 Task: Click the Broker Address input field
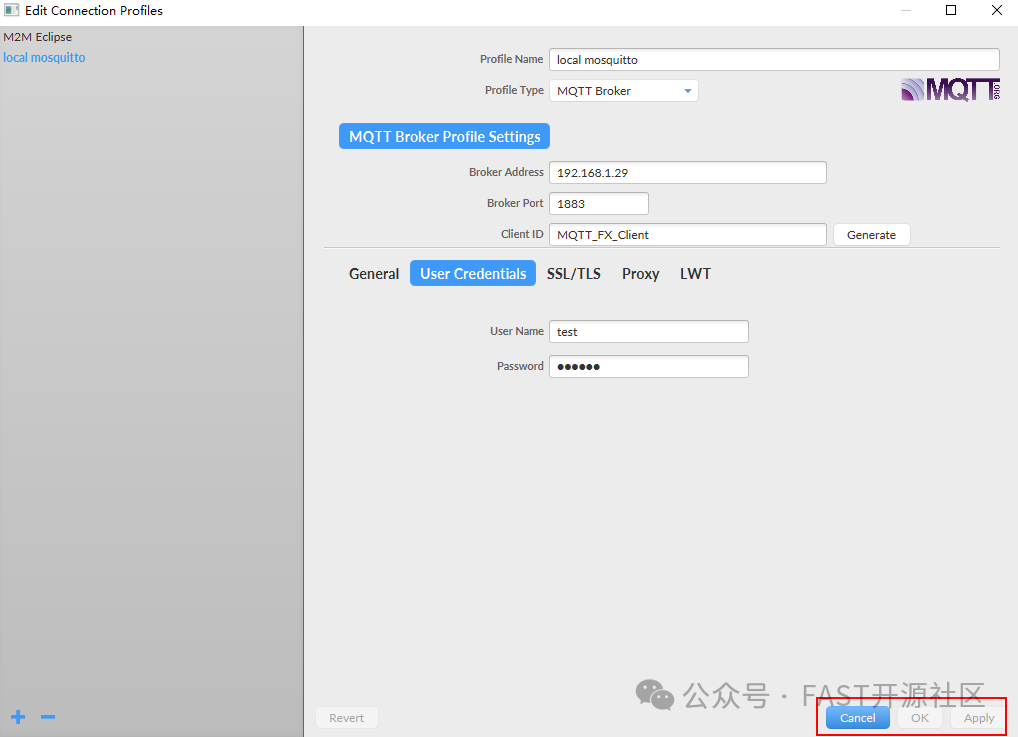click(688, 172)
